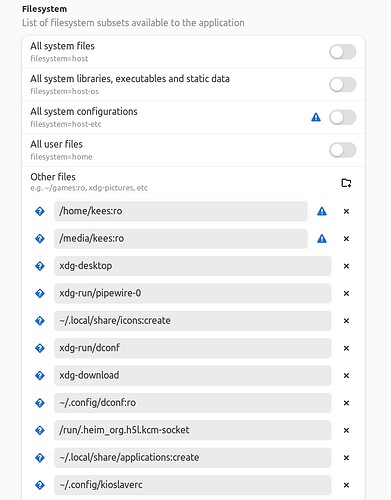Click help icon for ~/.config/dconf:ro
391x500 pixels.
click(x=40, y=403)
